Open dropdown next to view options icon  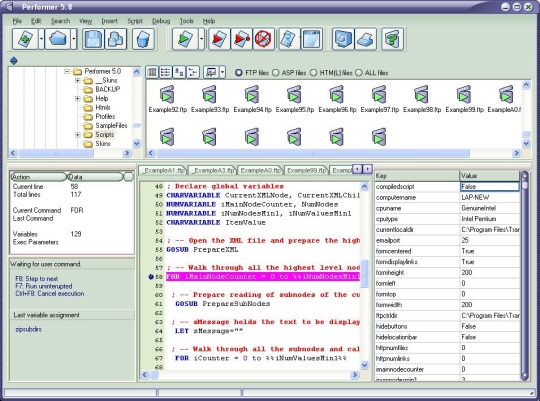click(x=222, y=72)
